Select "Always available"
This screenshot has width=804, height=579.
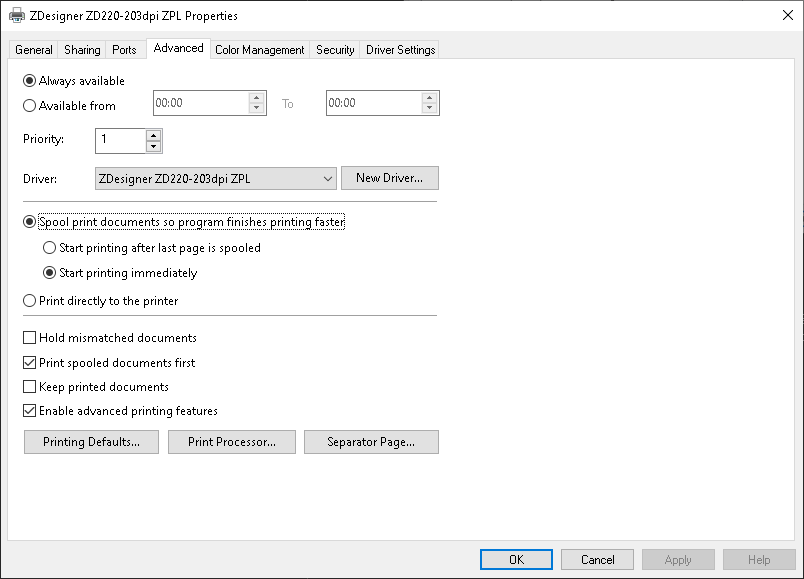point(29,80)
